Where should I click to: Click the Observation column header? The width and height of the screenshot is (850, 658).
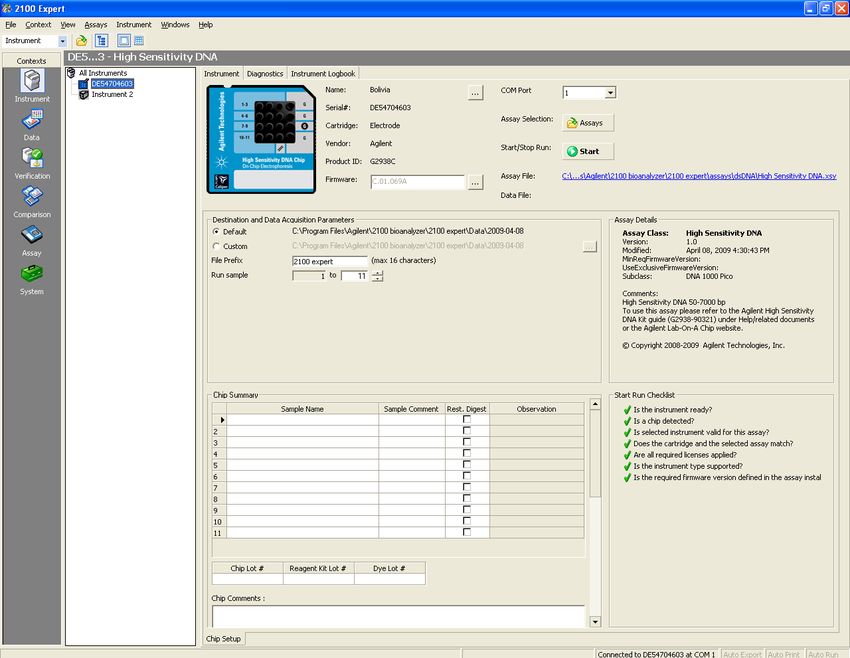(536, 409)
